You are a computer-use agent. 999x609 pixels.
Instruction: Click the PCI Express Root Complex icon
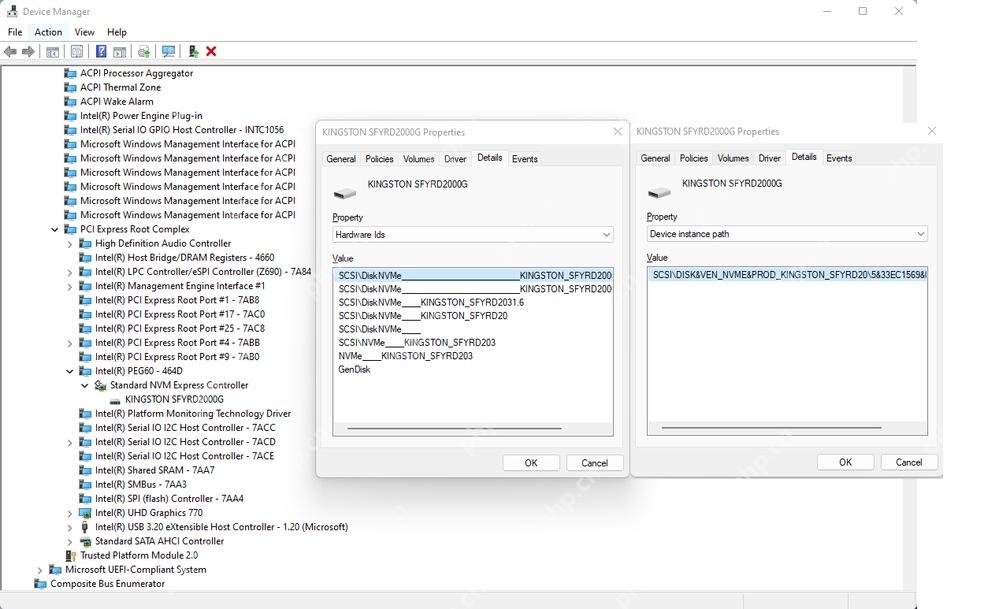(x=70, y=229)
